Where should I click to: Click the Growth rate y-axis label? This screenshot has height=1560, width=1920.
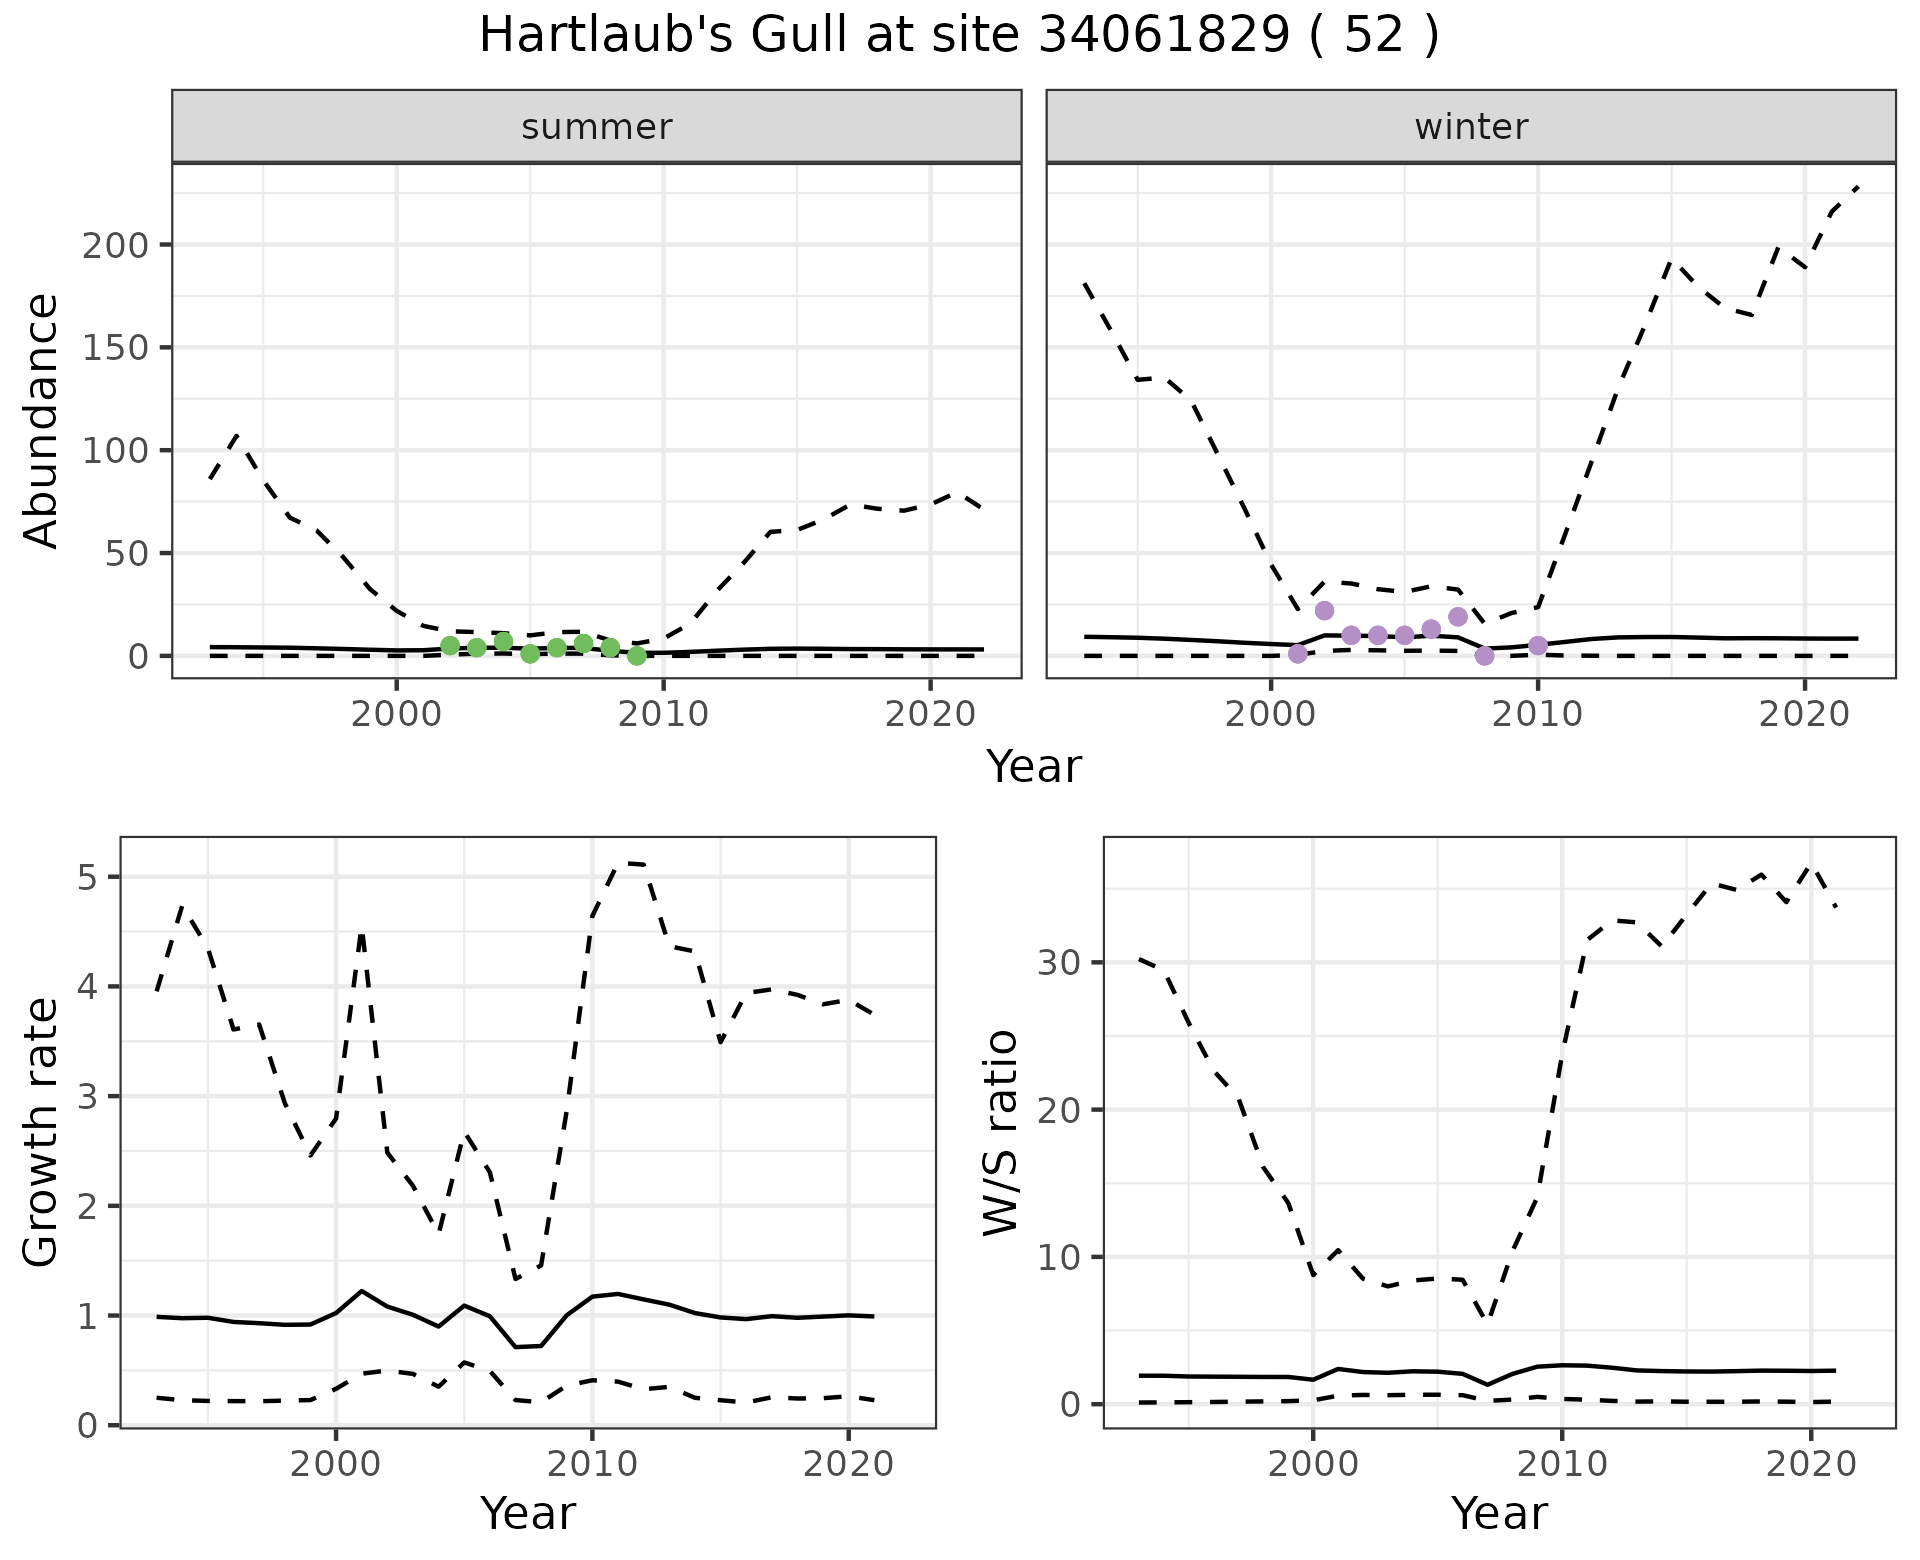click(41, 1132)
